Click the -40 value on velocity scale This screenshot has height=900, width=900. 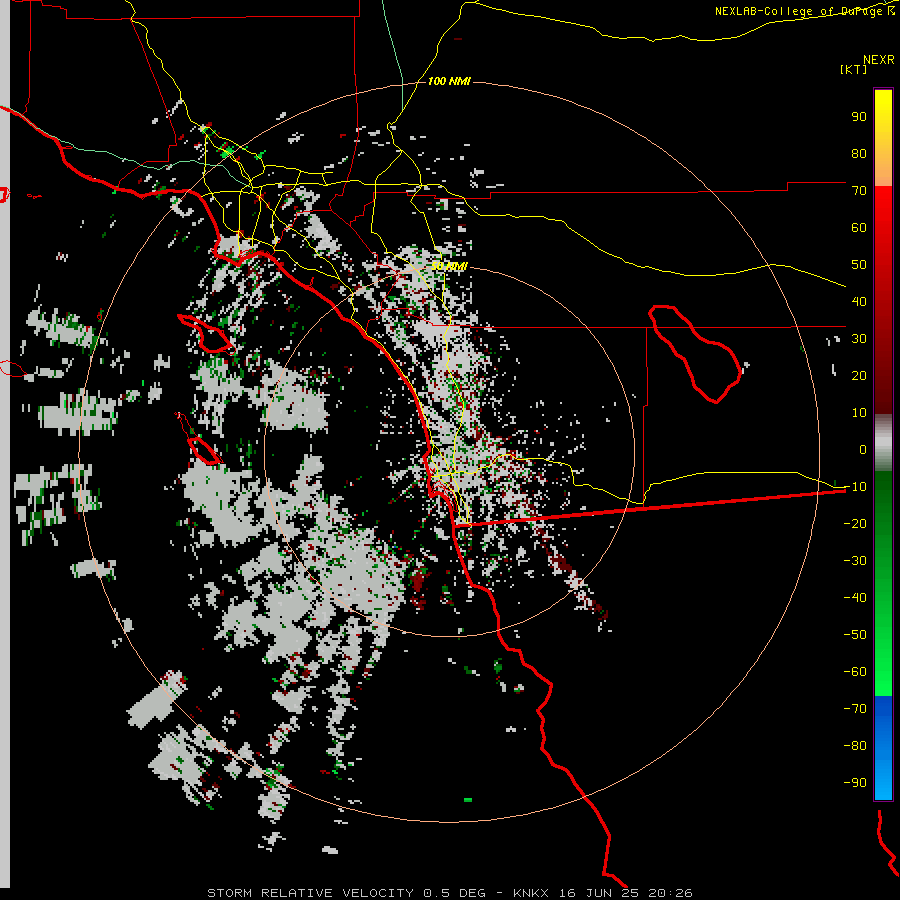[855, 598]
